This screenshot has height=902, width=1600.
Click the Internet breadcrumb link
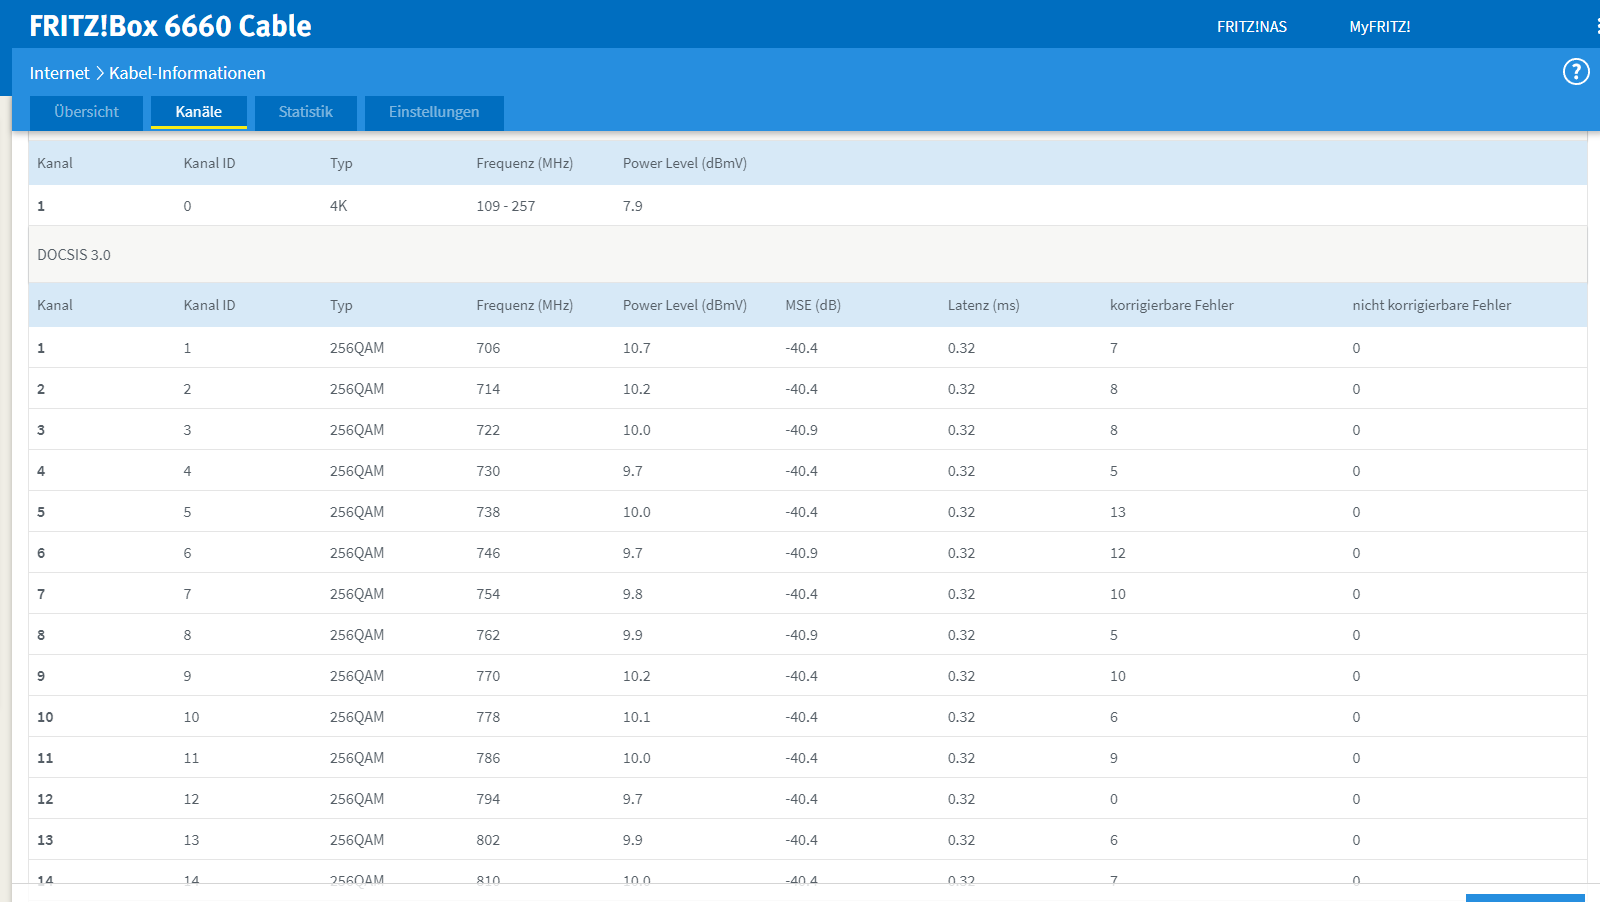(59, 73)
